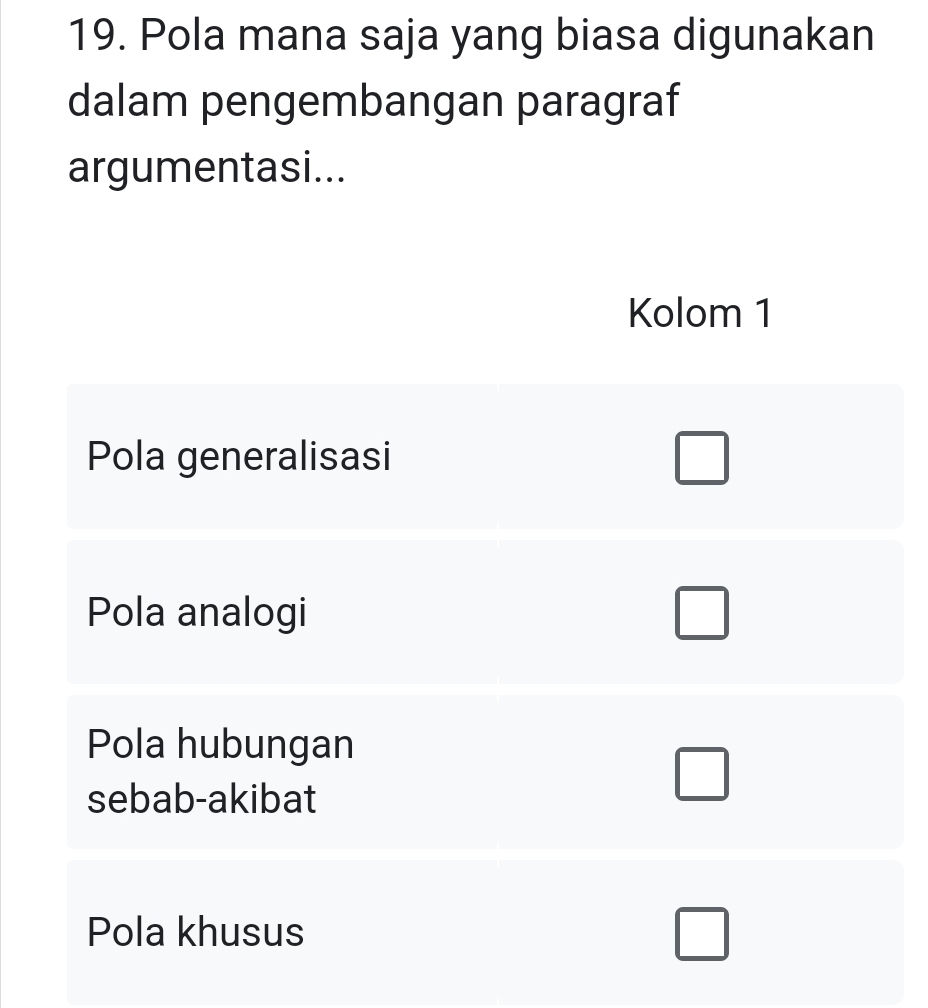
Task: Toggle the checkbox in the first answer row
Action: tap(701, 458)
